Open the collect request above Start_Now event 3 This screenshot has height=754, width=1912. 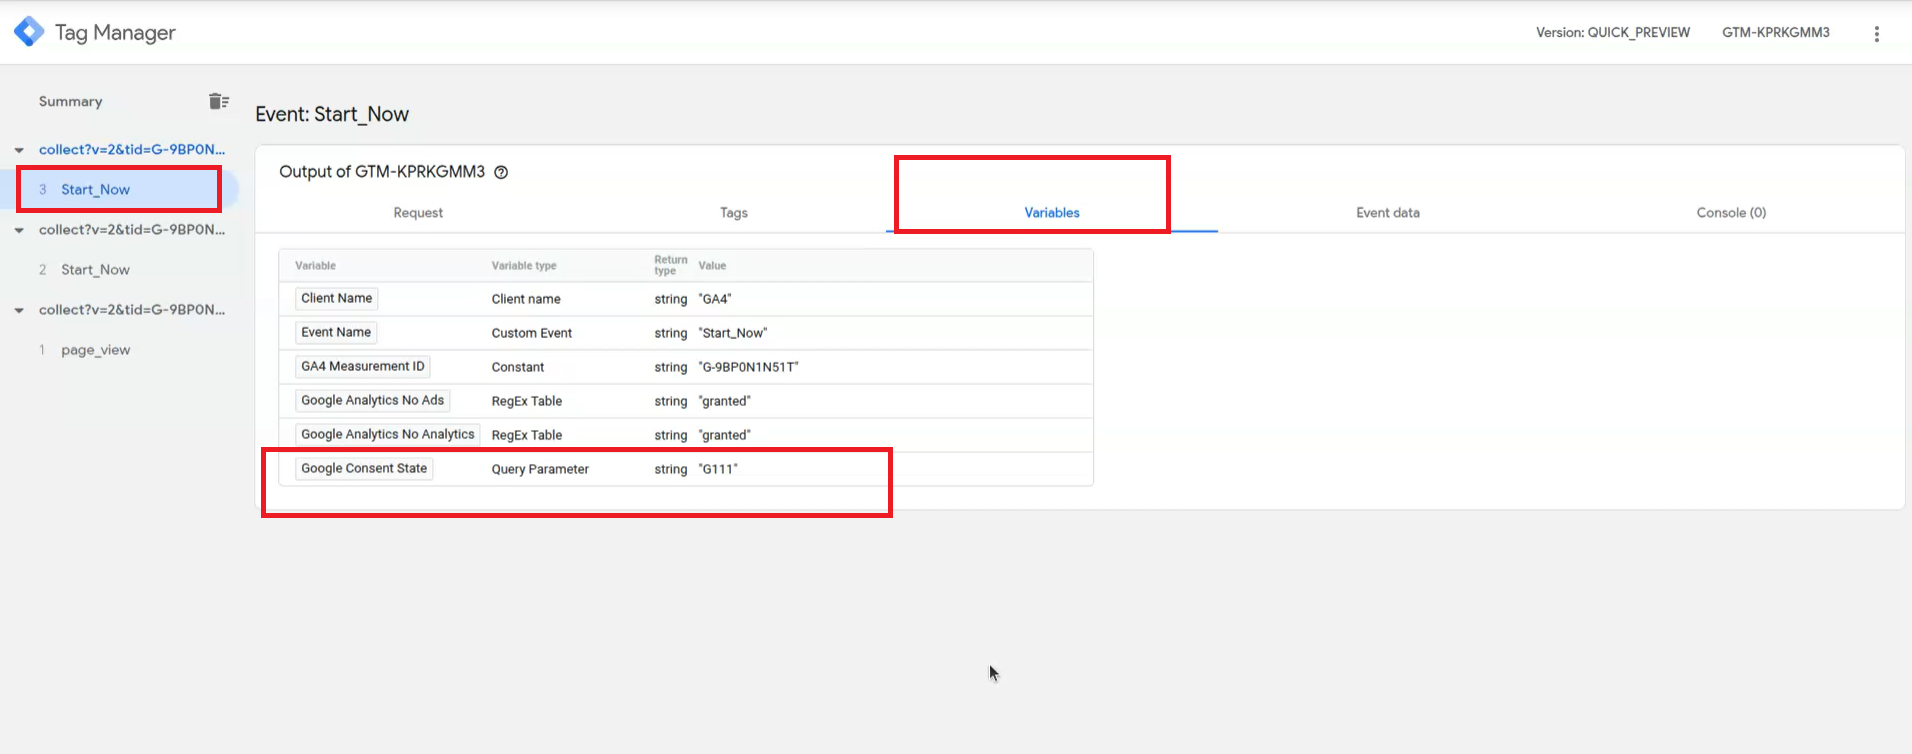[132, 149]
